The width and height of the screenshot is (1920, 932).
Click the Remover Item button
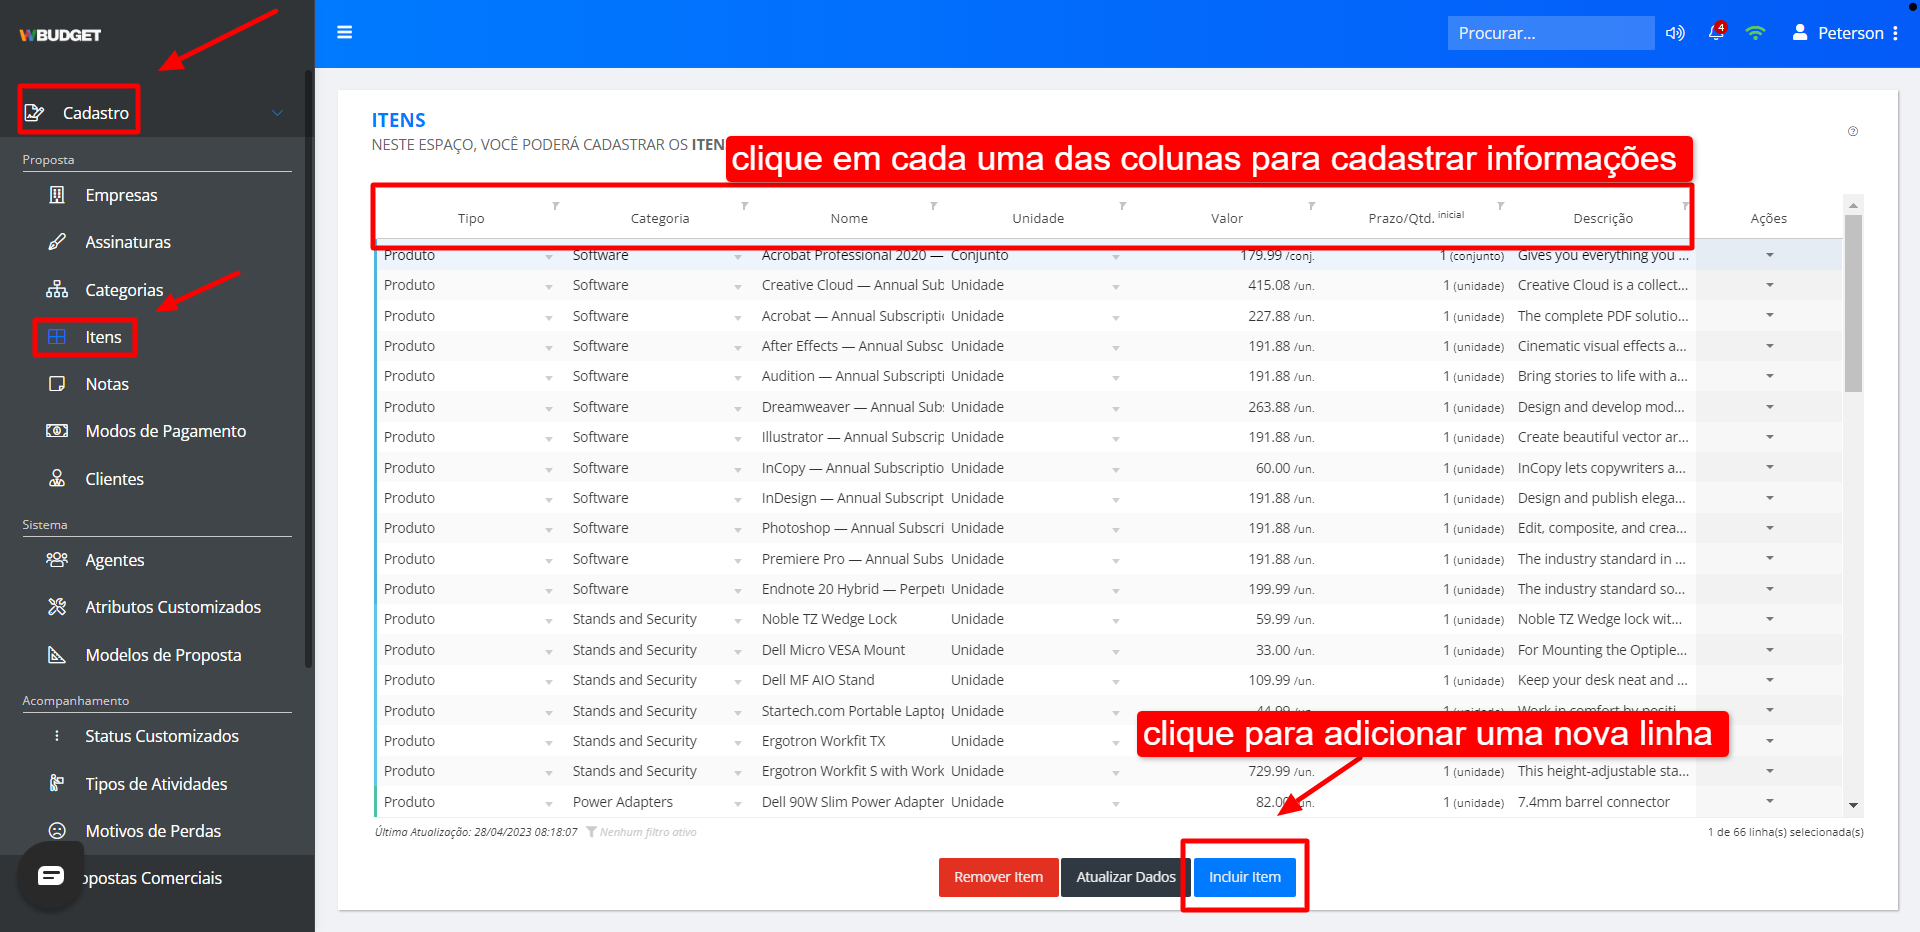coord(998,877)
